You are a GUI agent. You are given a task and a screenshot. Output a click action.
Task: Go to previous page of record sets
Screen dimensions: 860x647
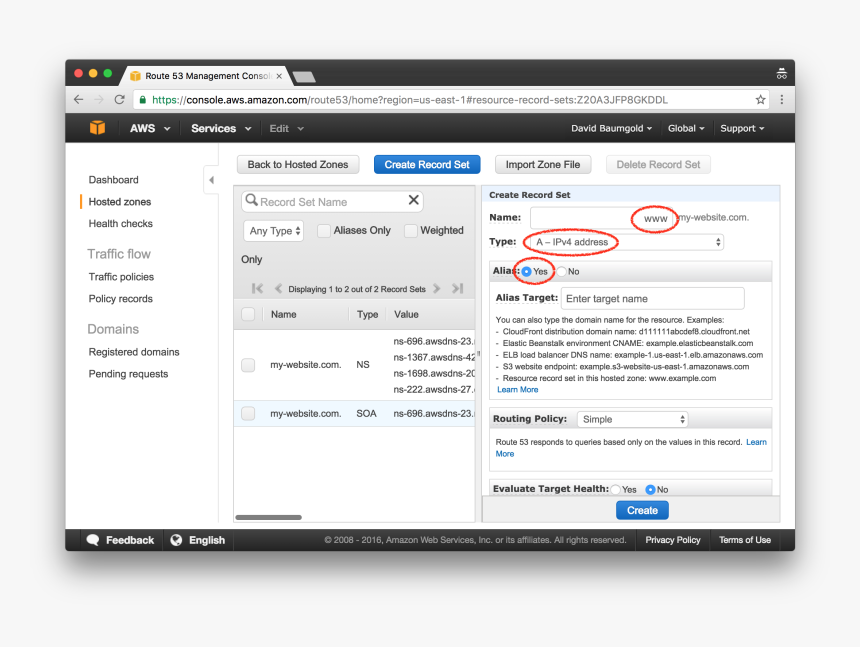click(x=278, y=288)
